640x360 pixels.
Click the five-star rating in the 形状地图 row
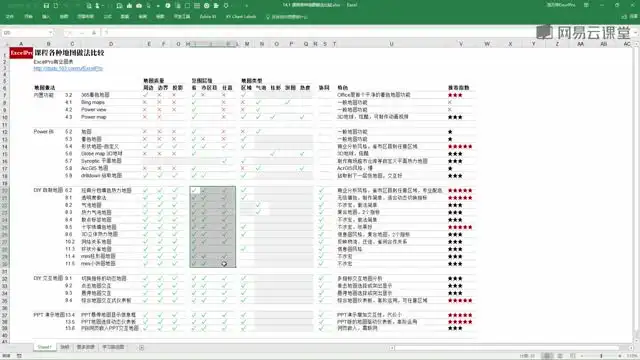coord(460,147)
